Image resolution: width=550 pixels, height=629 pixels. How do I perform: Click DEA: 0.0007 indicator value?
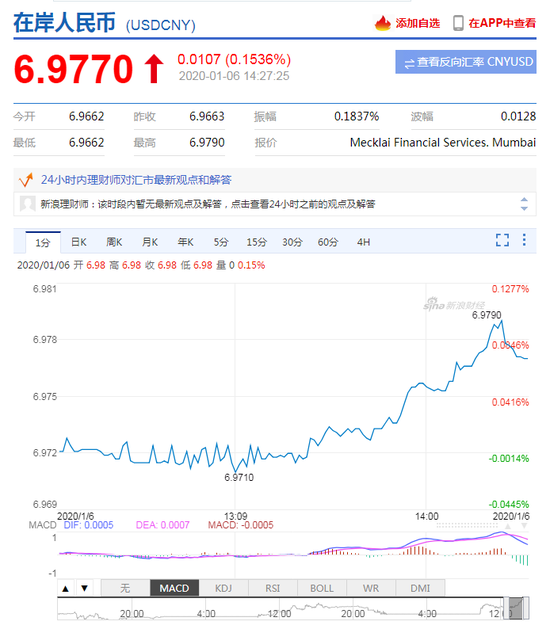coord(162,525)
